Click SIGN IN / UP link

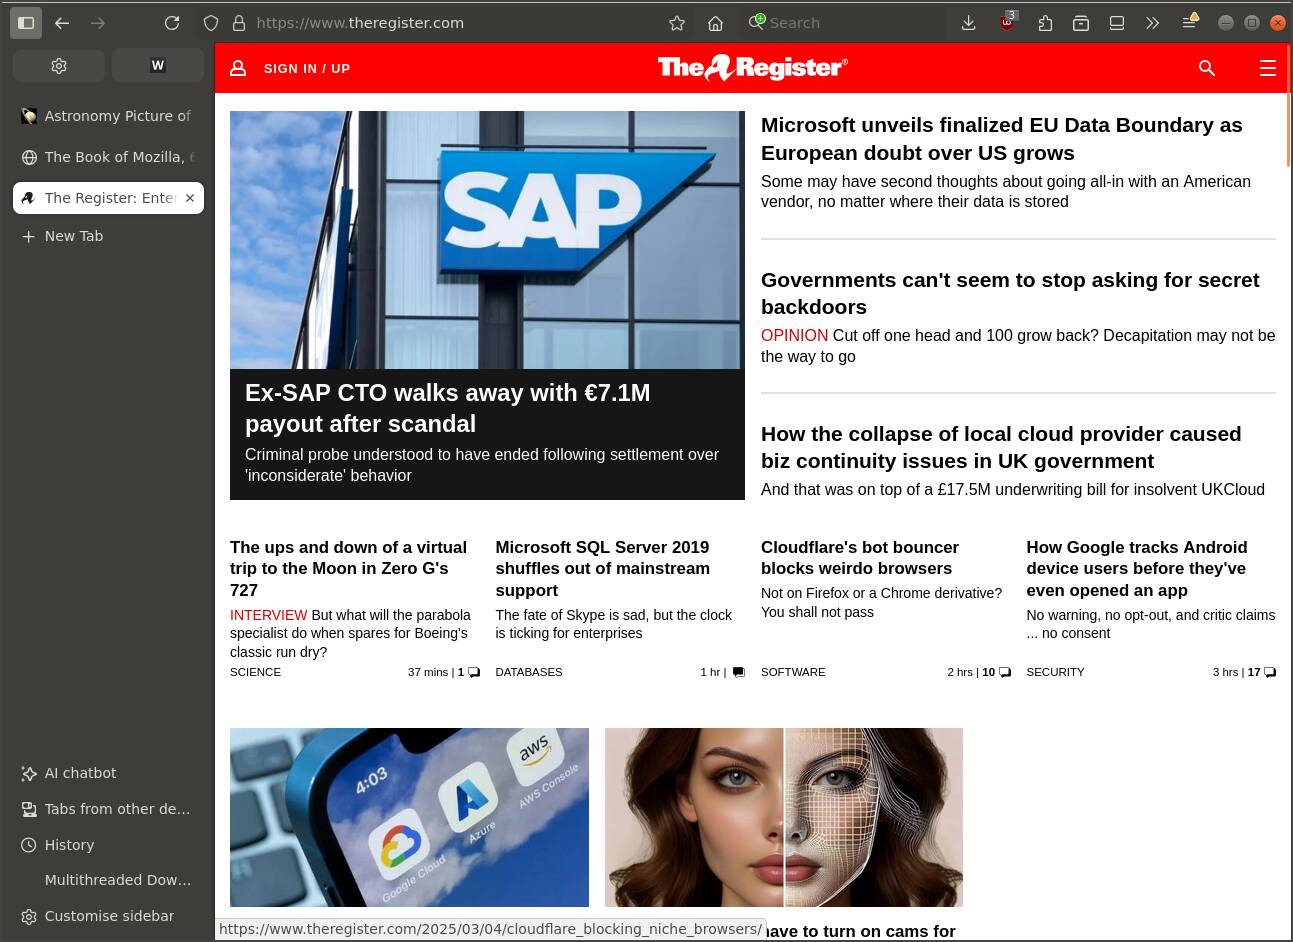[307, 68]
